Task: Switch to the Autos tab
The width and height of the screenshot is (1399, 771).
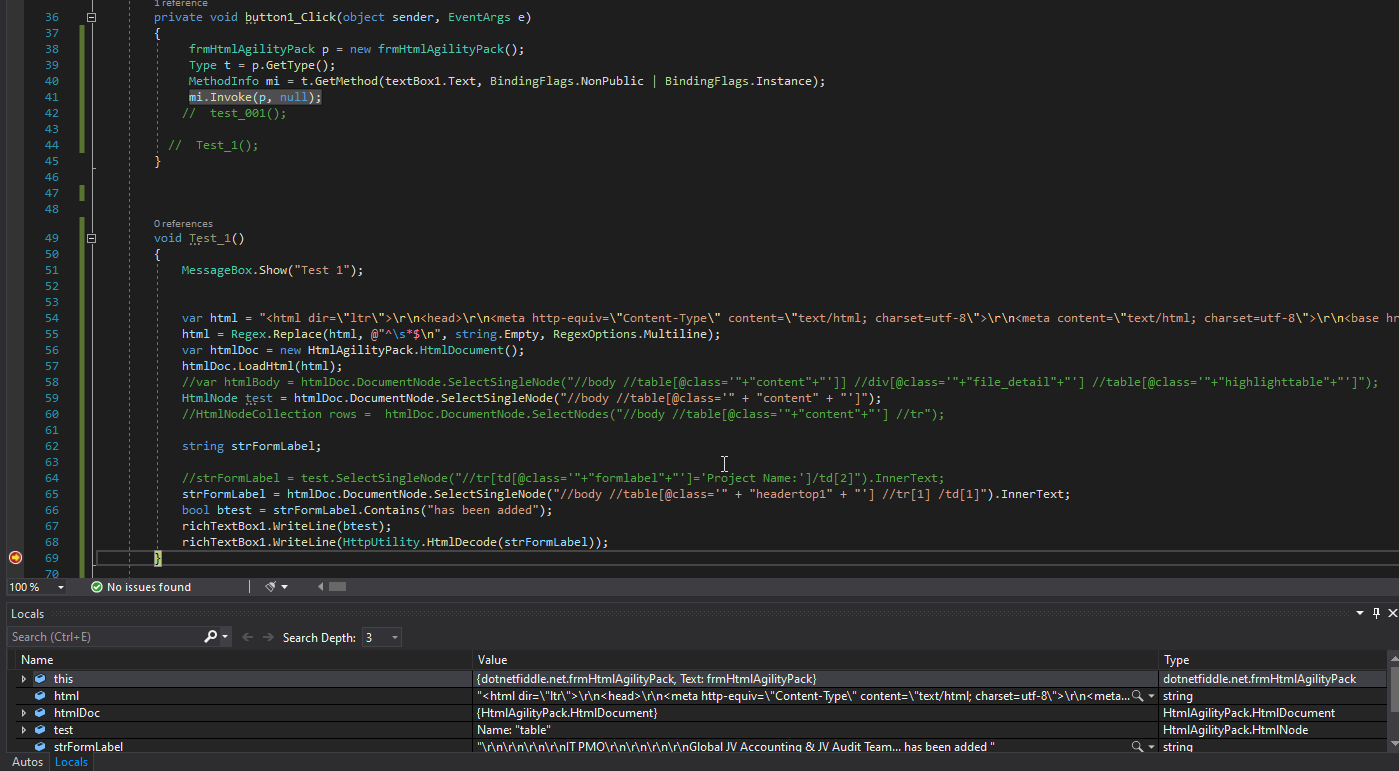Action: (27, 762)
